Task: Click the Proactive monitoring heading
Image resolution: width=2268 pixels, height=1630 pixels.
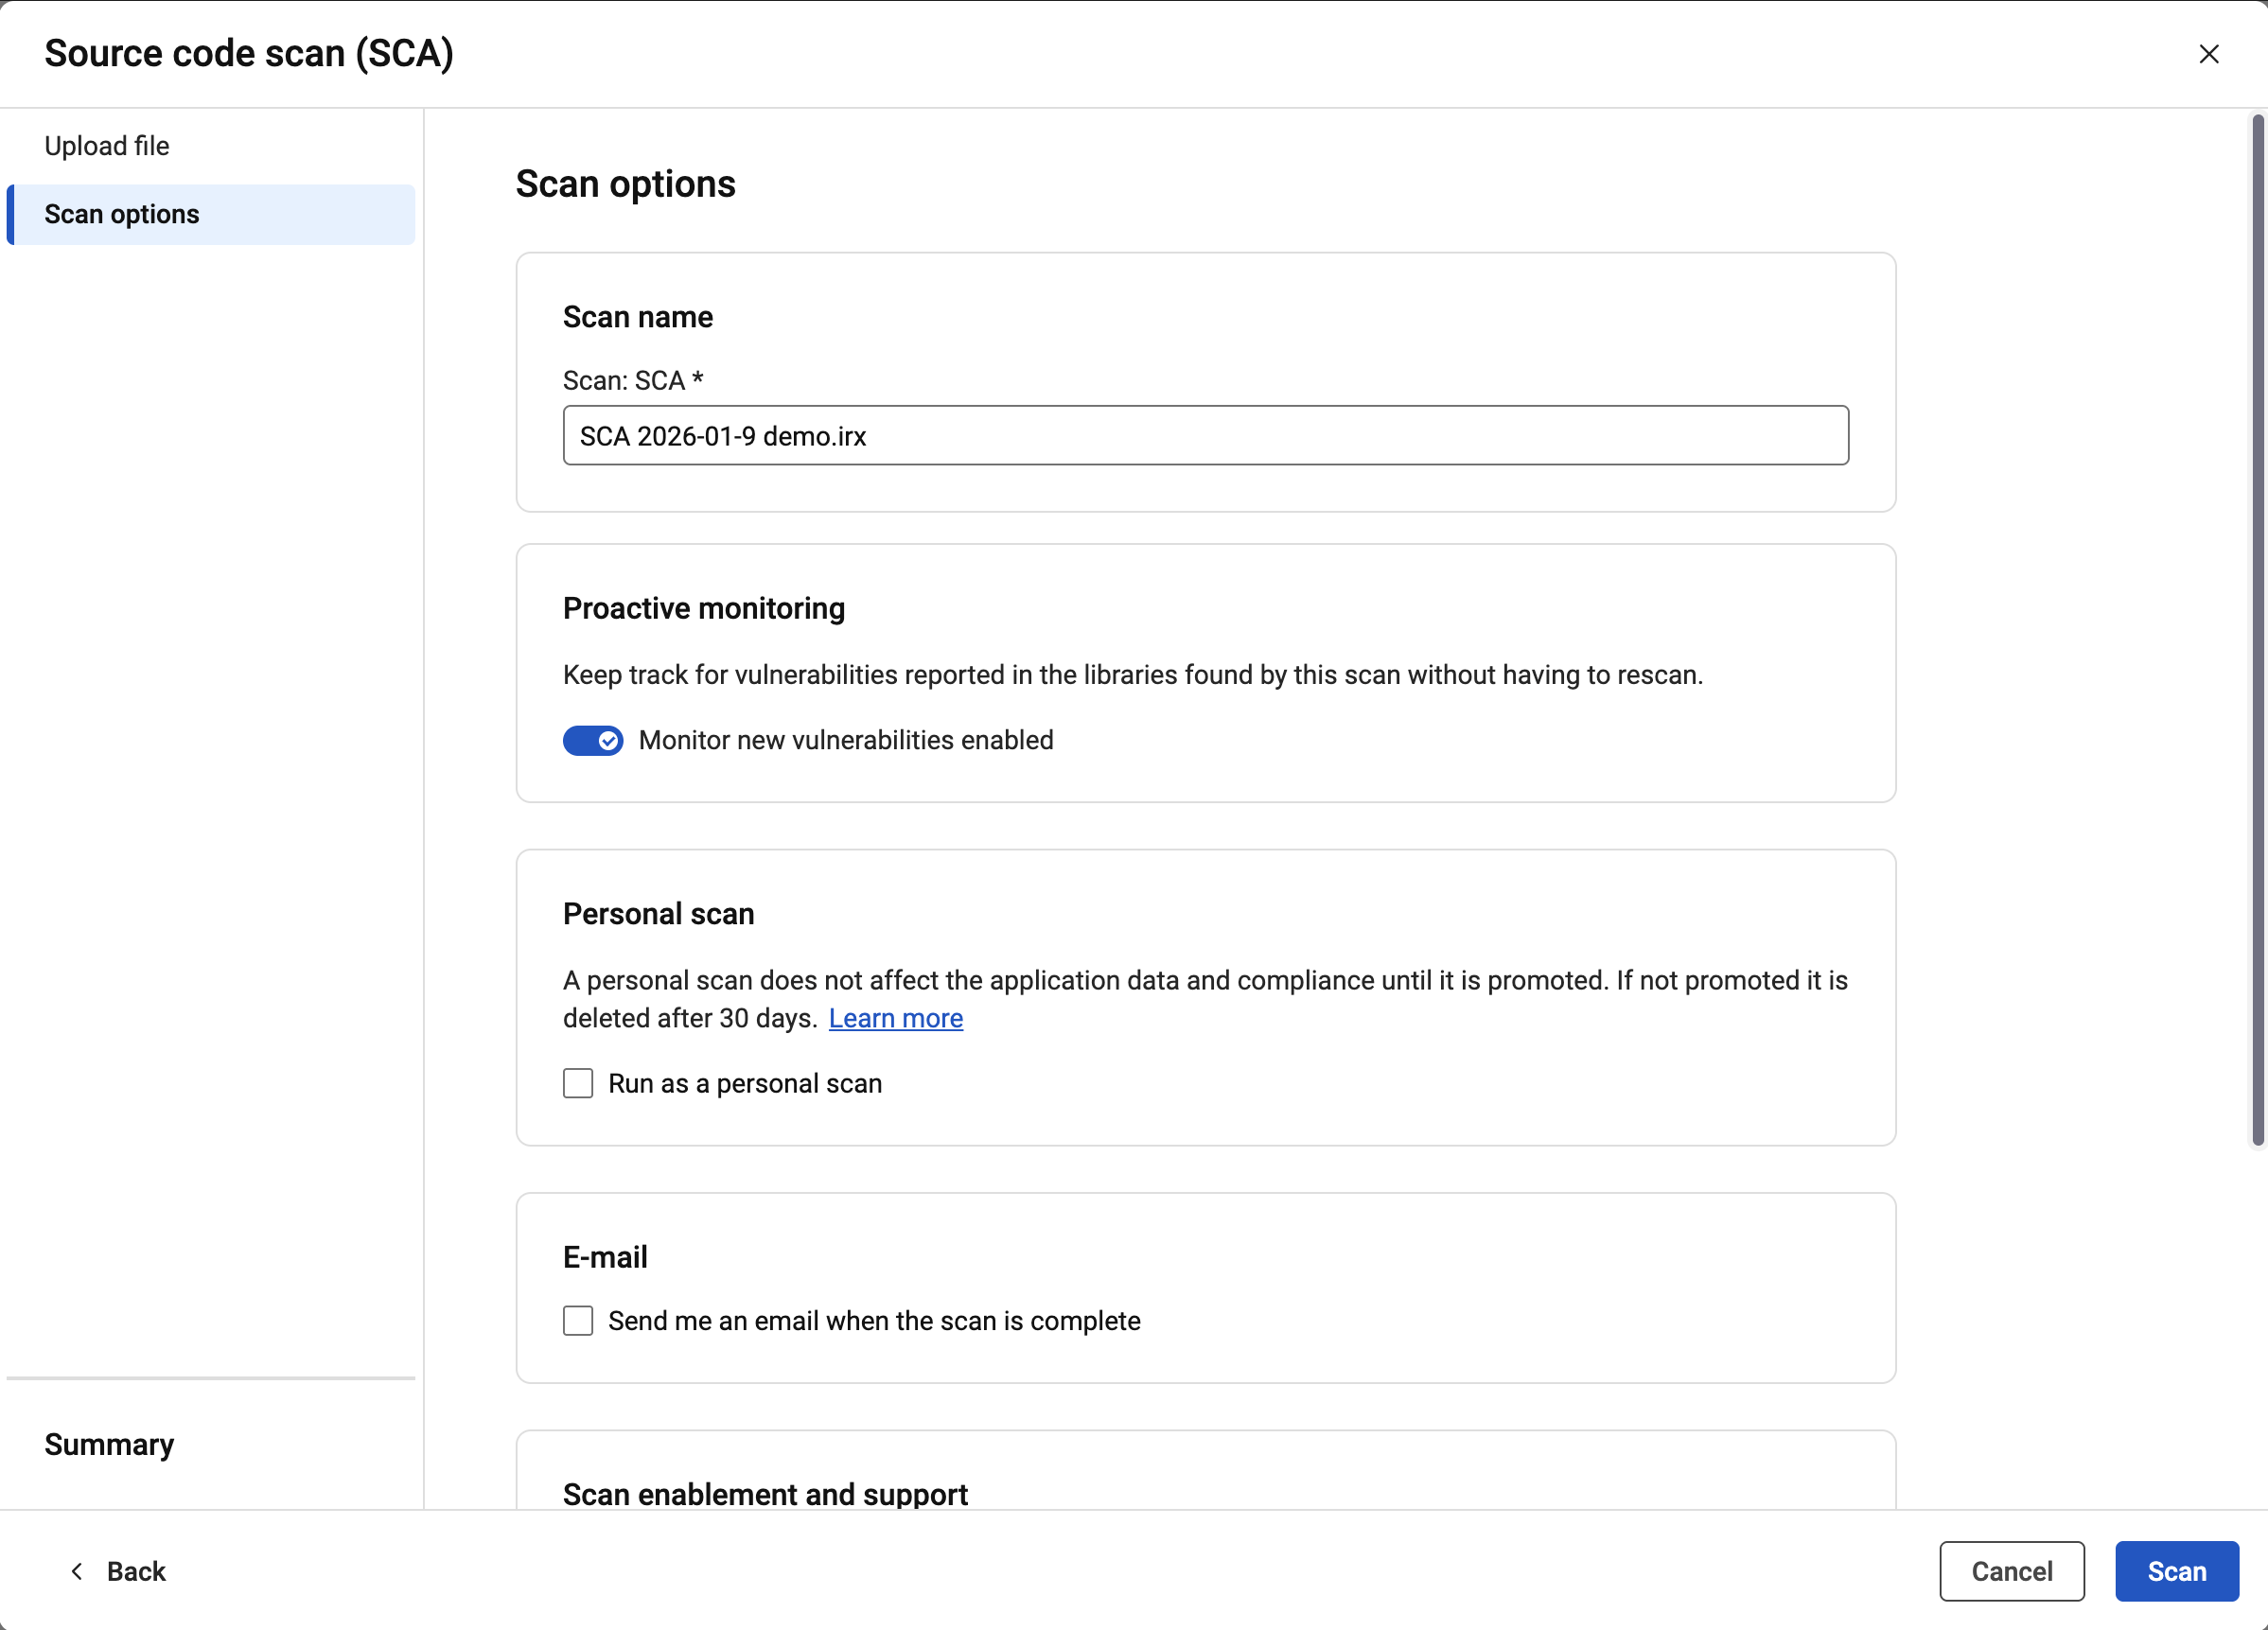Action: click(703, 608)
